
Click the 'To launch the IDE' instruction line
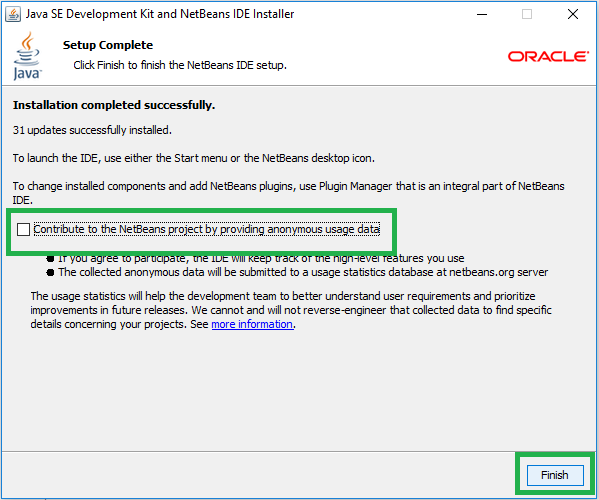(194, 158)
